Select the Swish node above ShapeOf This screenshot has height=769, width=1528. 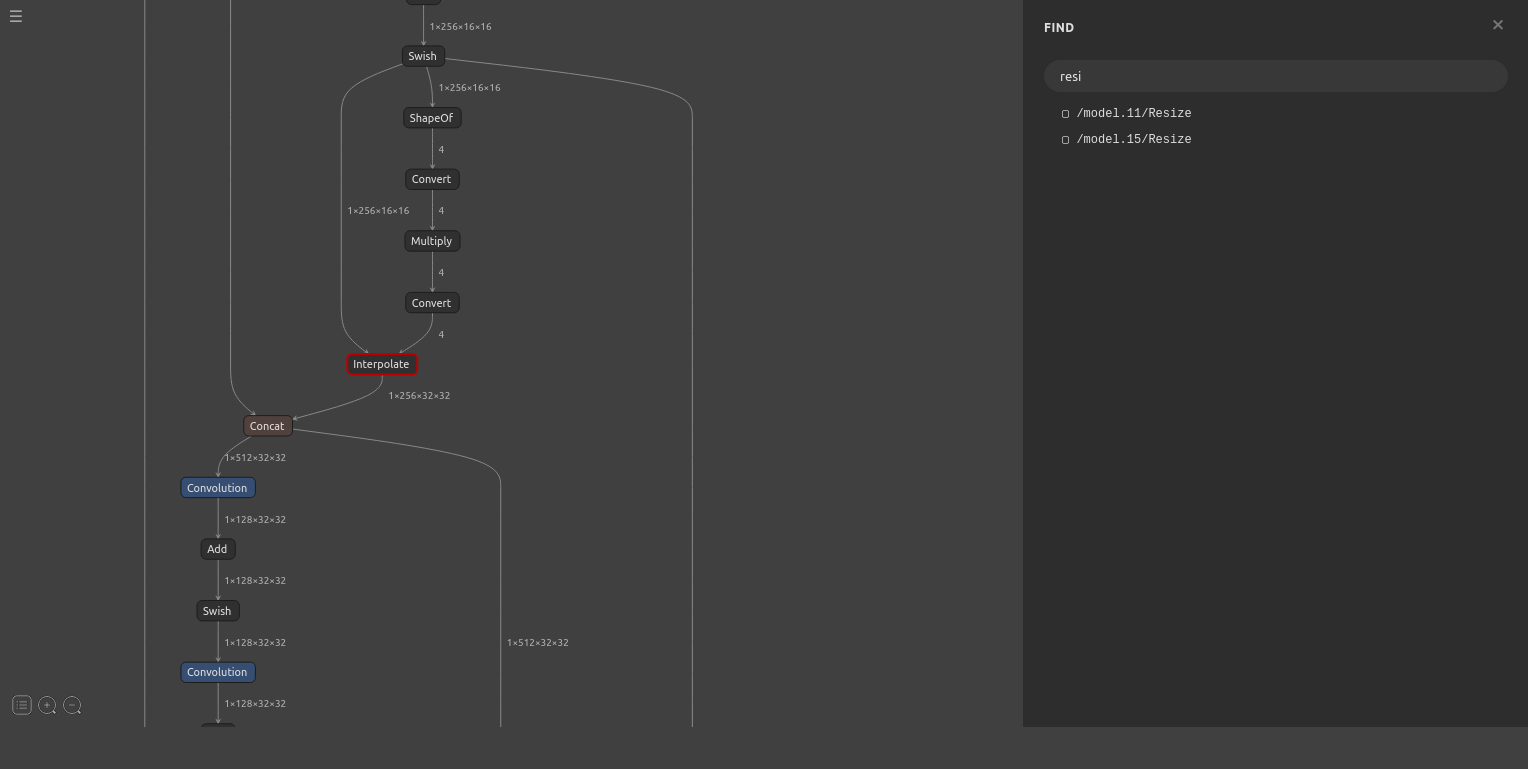click(422, 56)
